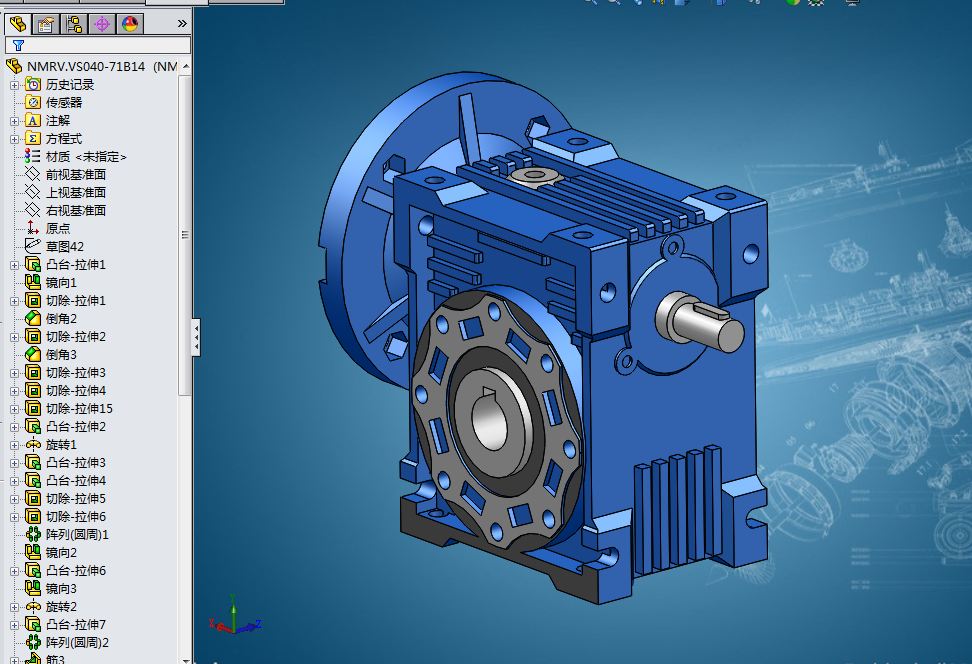Select the 凸台-拉伸3 feature label
Viewport: 972px width, 664px height.
point(76,463)
